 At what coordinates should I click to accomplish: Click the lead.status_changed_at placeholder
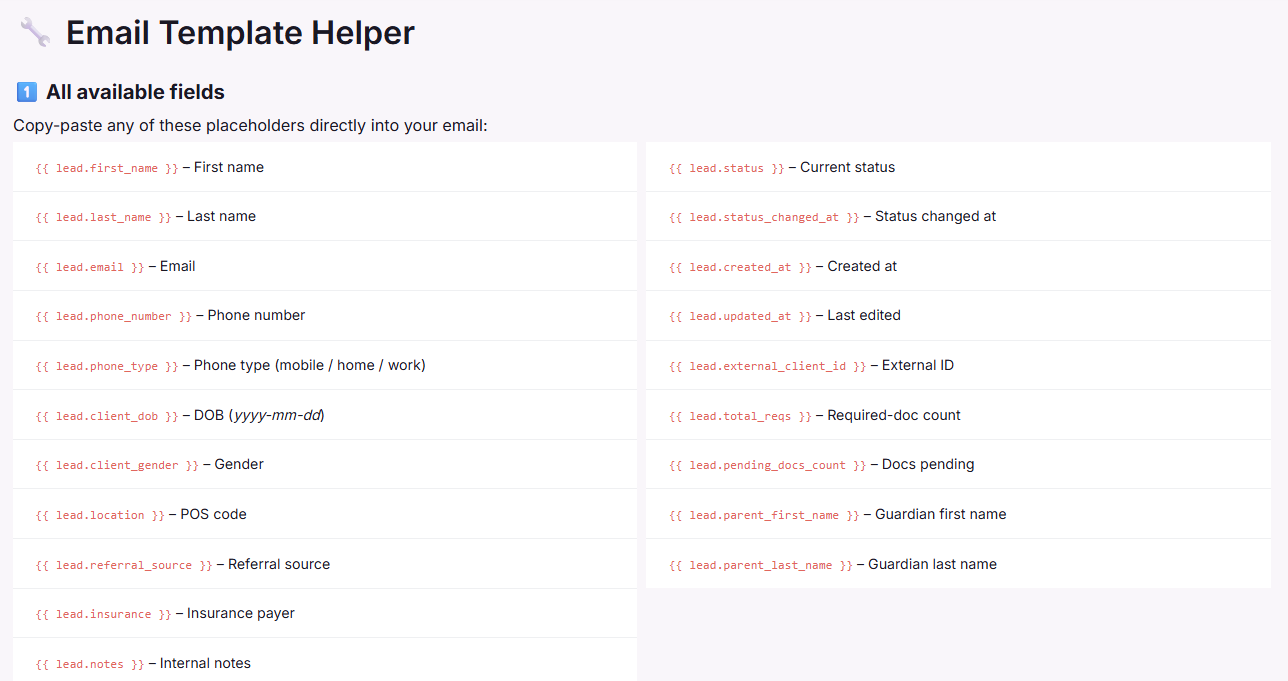[764, 217]
